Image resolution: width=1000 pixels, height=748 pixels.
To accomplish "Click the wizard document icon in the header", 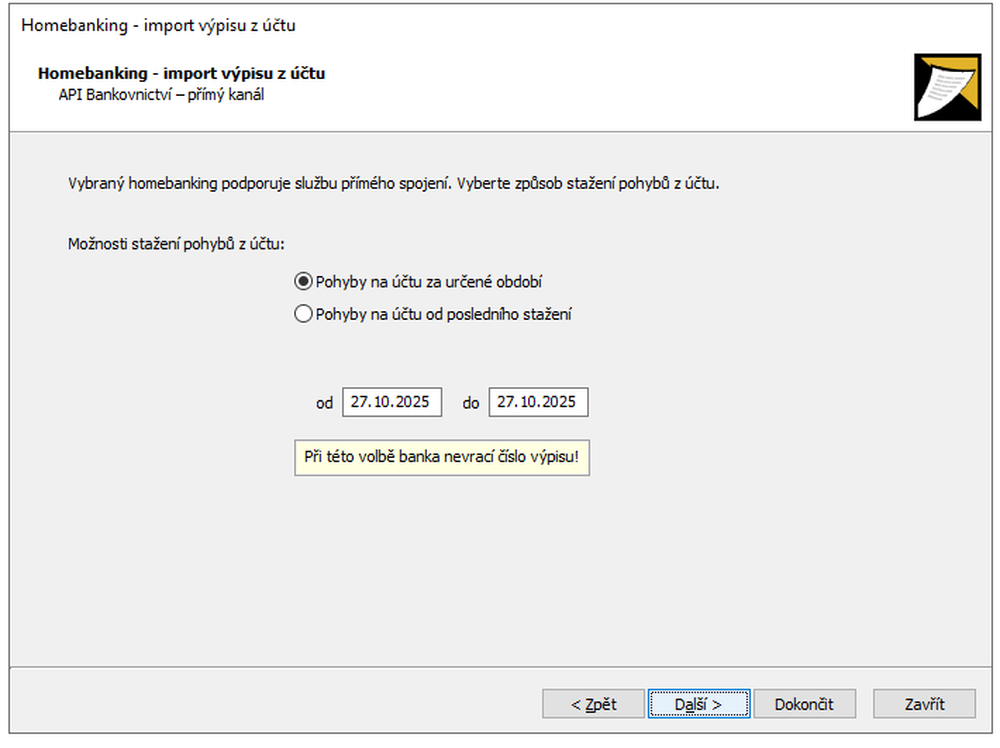I will (947, 86).
